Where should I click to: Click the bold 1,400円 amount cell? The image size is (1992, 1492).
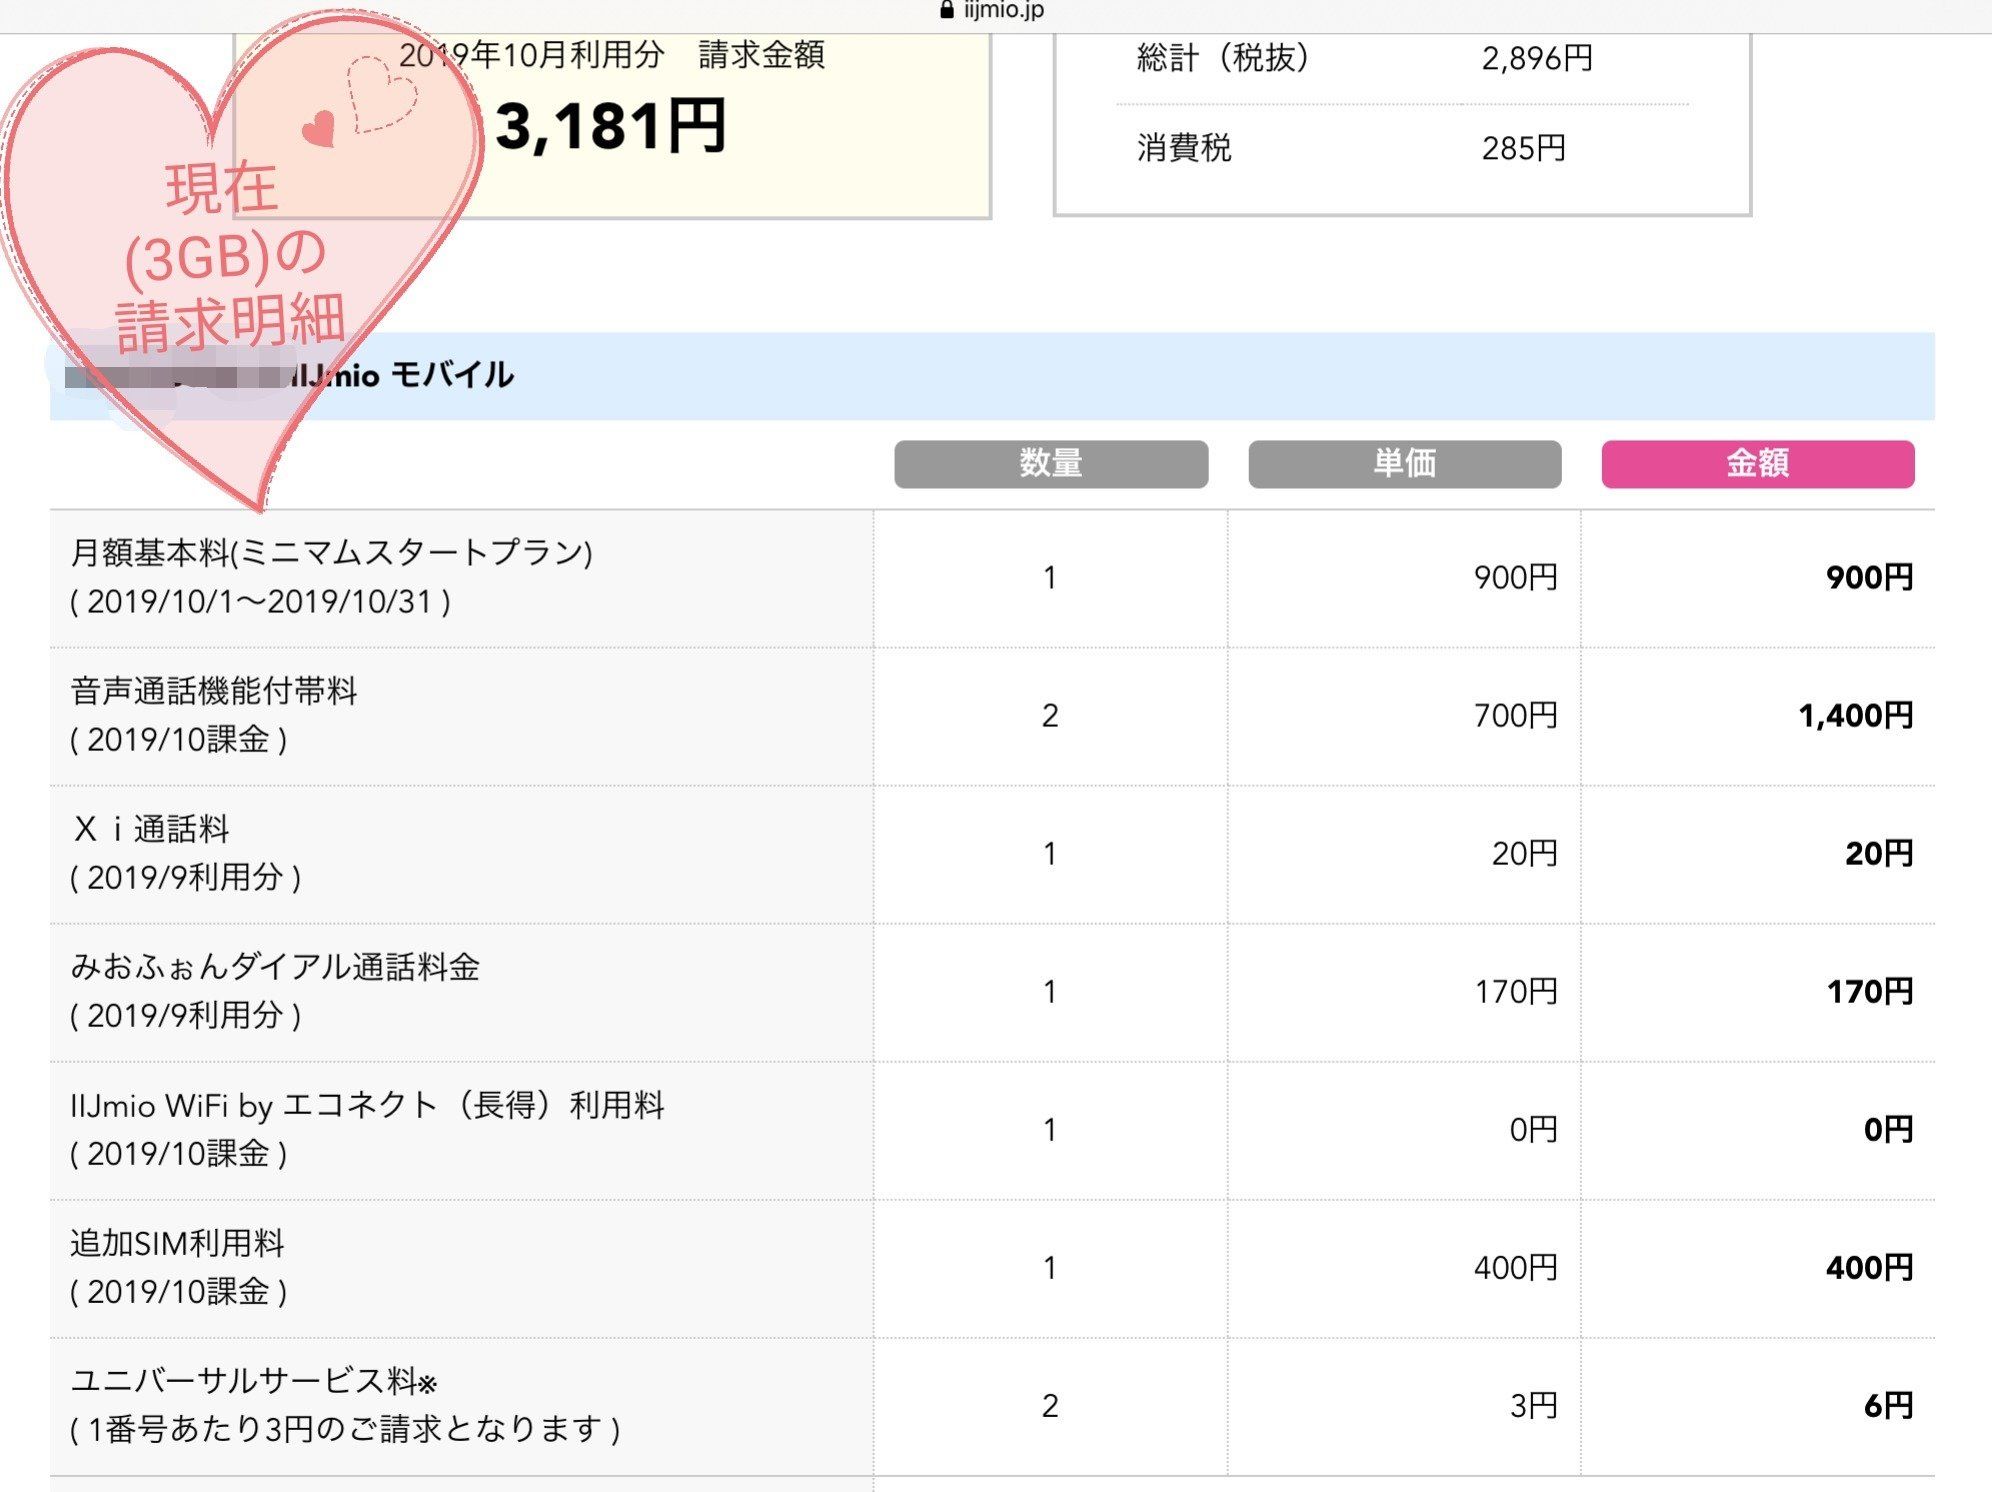pos(1855,716)
